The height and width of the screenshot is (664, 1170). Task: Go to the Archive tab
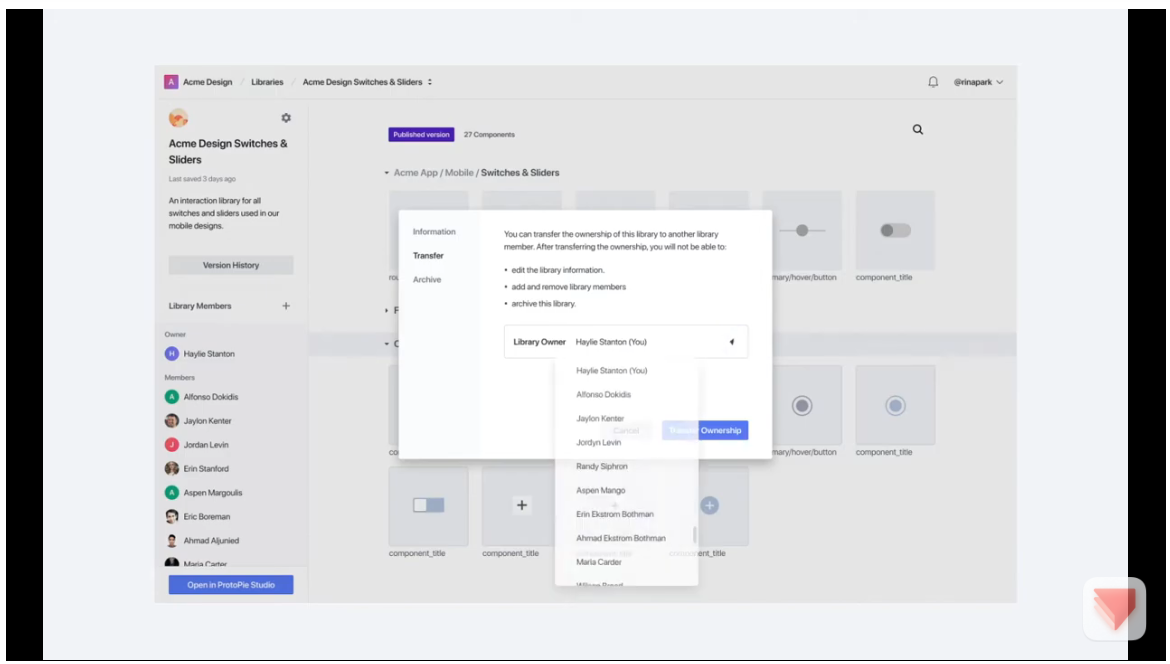coord(427,280)
